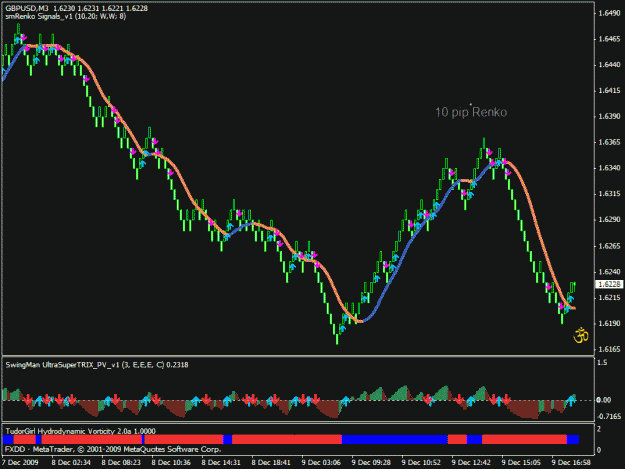Click the '9 Dec 09:28' time label
Screen dimensions: 625x469
371,463
